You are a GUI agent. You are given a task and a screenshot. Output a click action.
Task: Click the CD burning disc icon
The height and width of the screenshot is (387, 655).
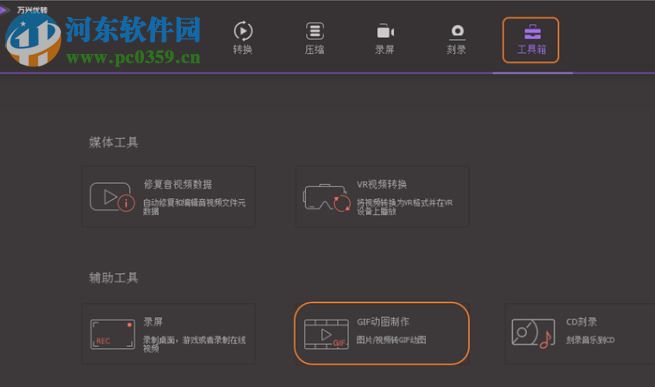point(533,334)
